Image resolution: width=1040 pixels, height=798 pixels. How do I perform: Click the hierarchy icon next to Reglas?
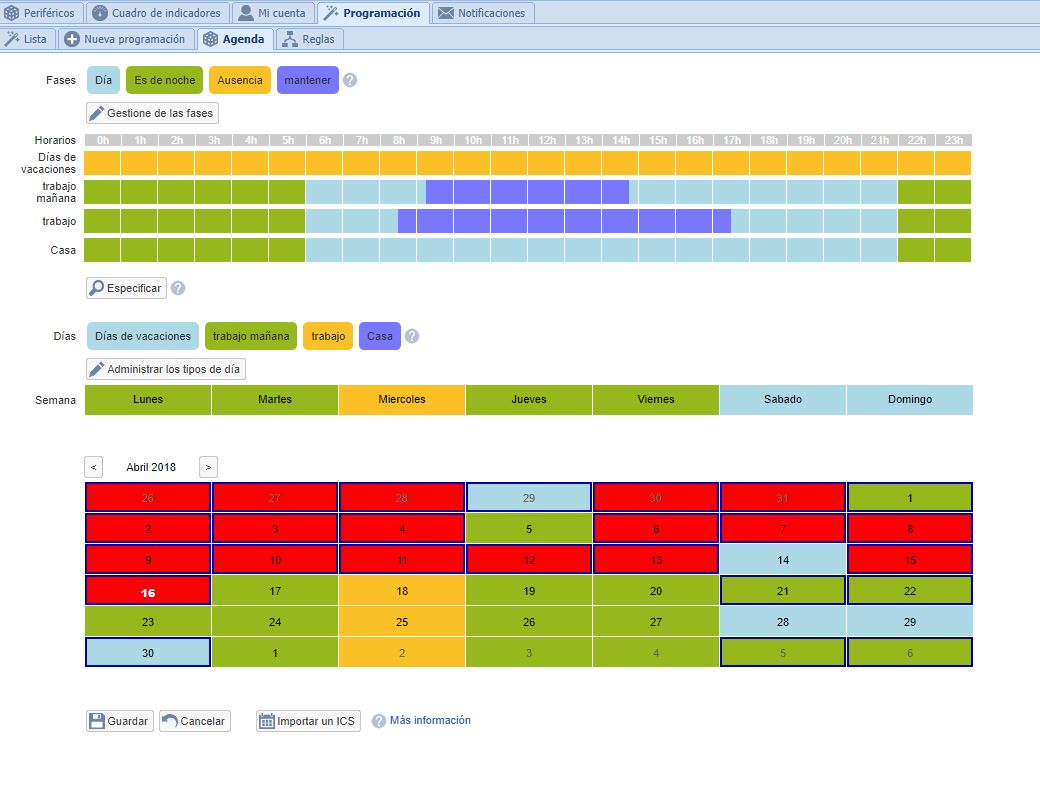coord(290,39)
